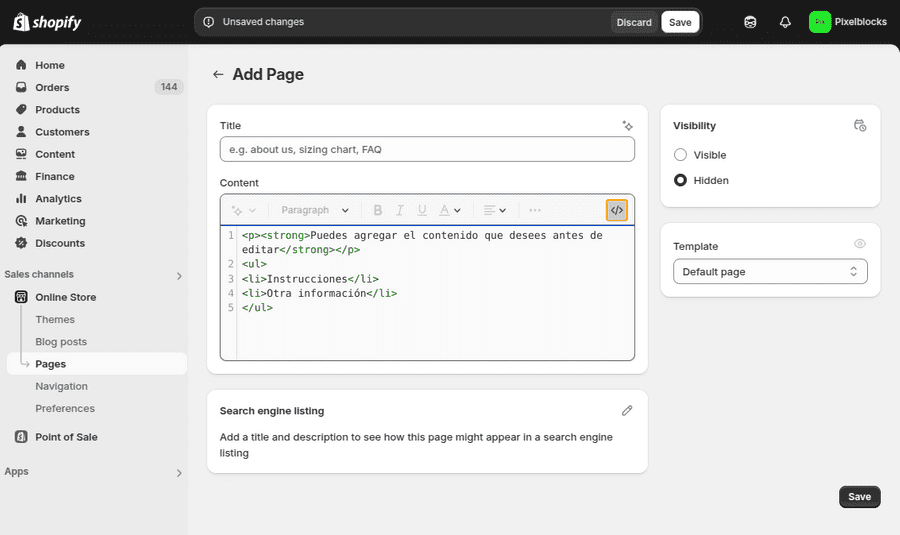Set visibility date with the calendar icon
Screen dimensions: 900x535
point(859,125)
